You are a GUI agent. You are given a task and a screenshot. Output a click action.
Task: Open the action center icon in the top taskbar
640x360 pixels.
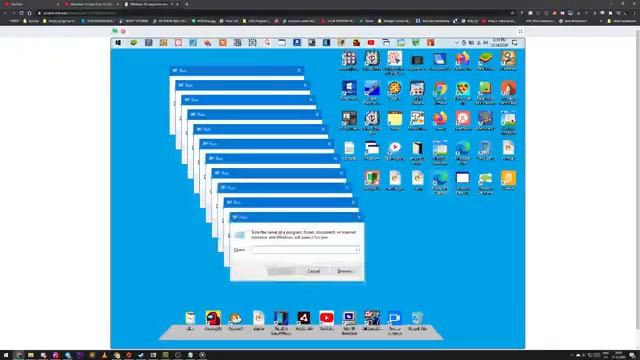(515, 42)
